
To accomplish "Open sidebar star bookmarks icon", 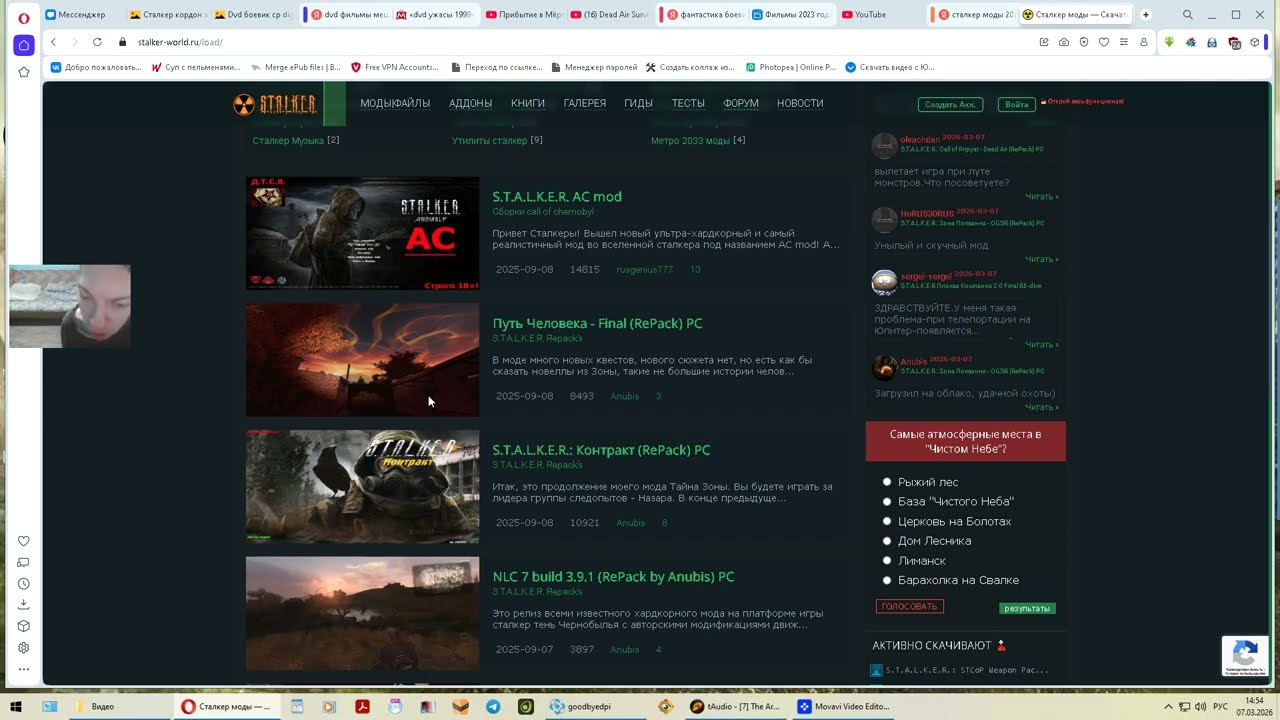I will click(24, 72).
